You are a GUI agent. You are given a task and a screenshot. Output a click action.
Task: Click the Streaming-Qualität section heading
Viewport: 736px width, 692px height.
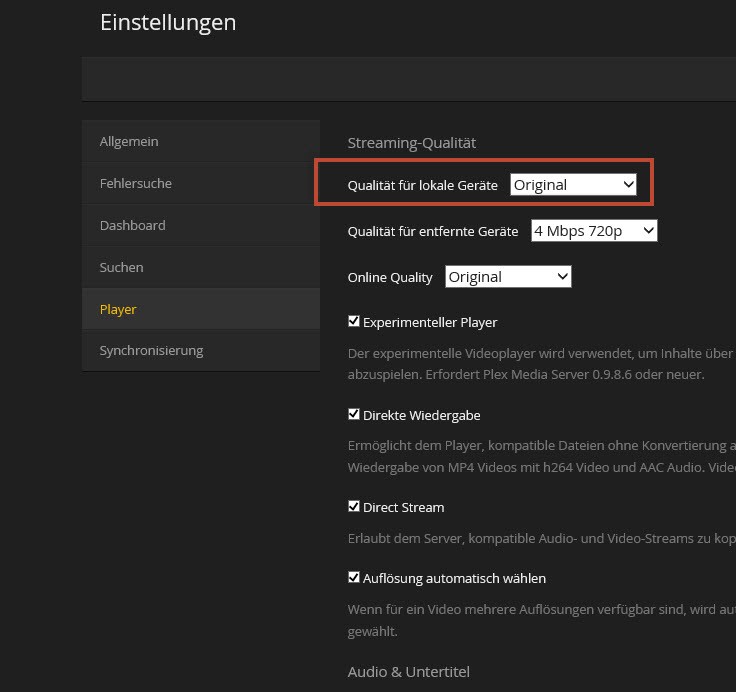point(411,143)
